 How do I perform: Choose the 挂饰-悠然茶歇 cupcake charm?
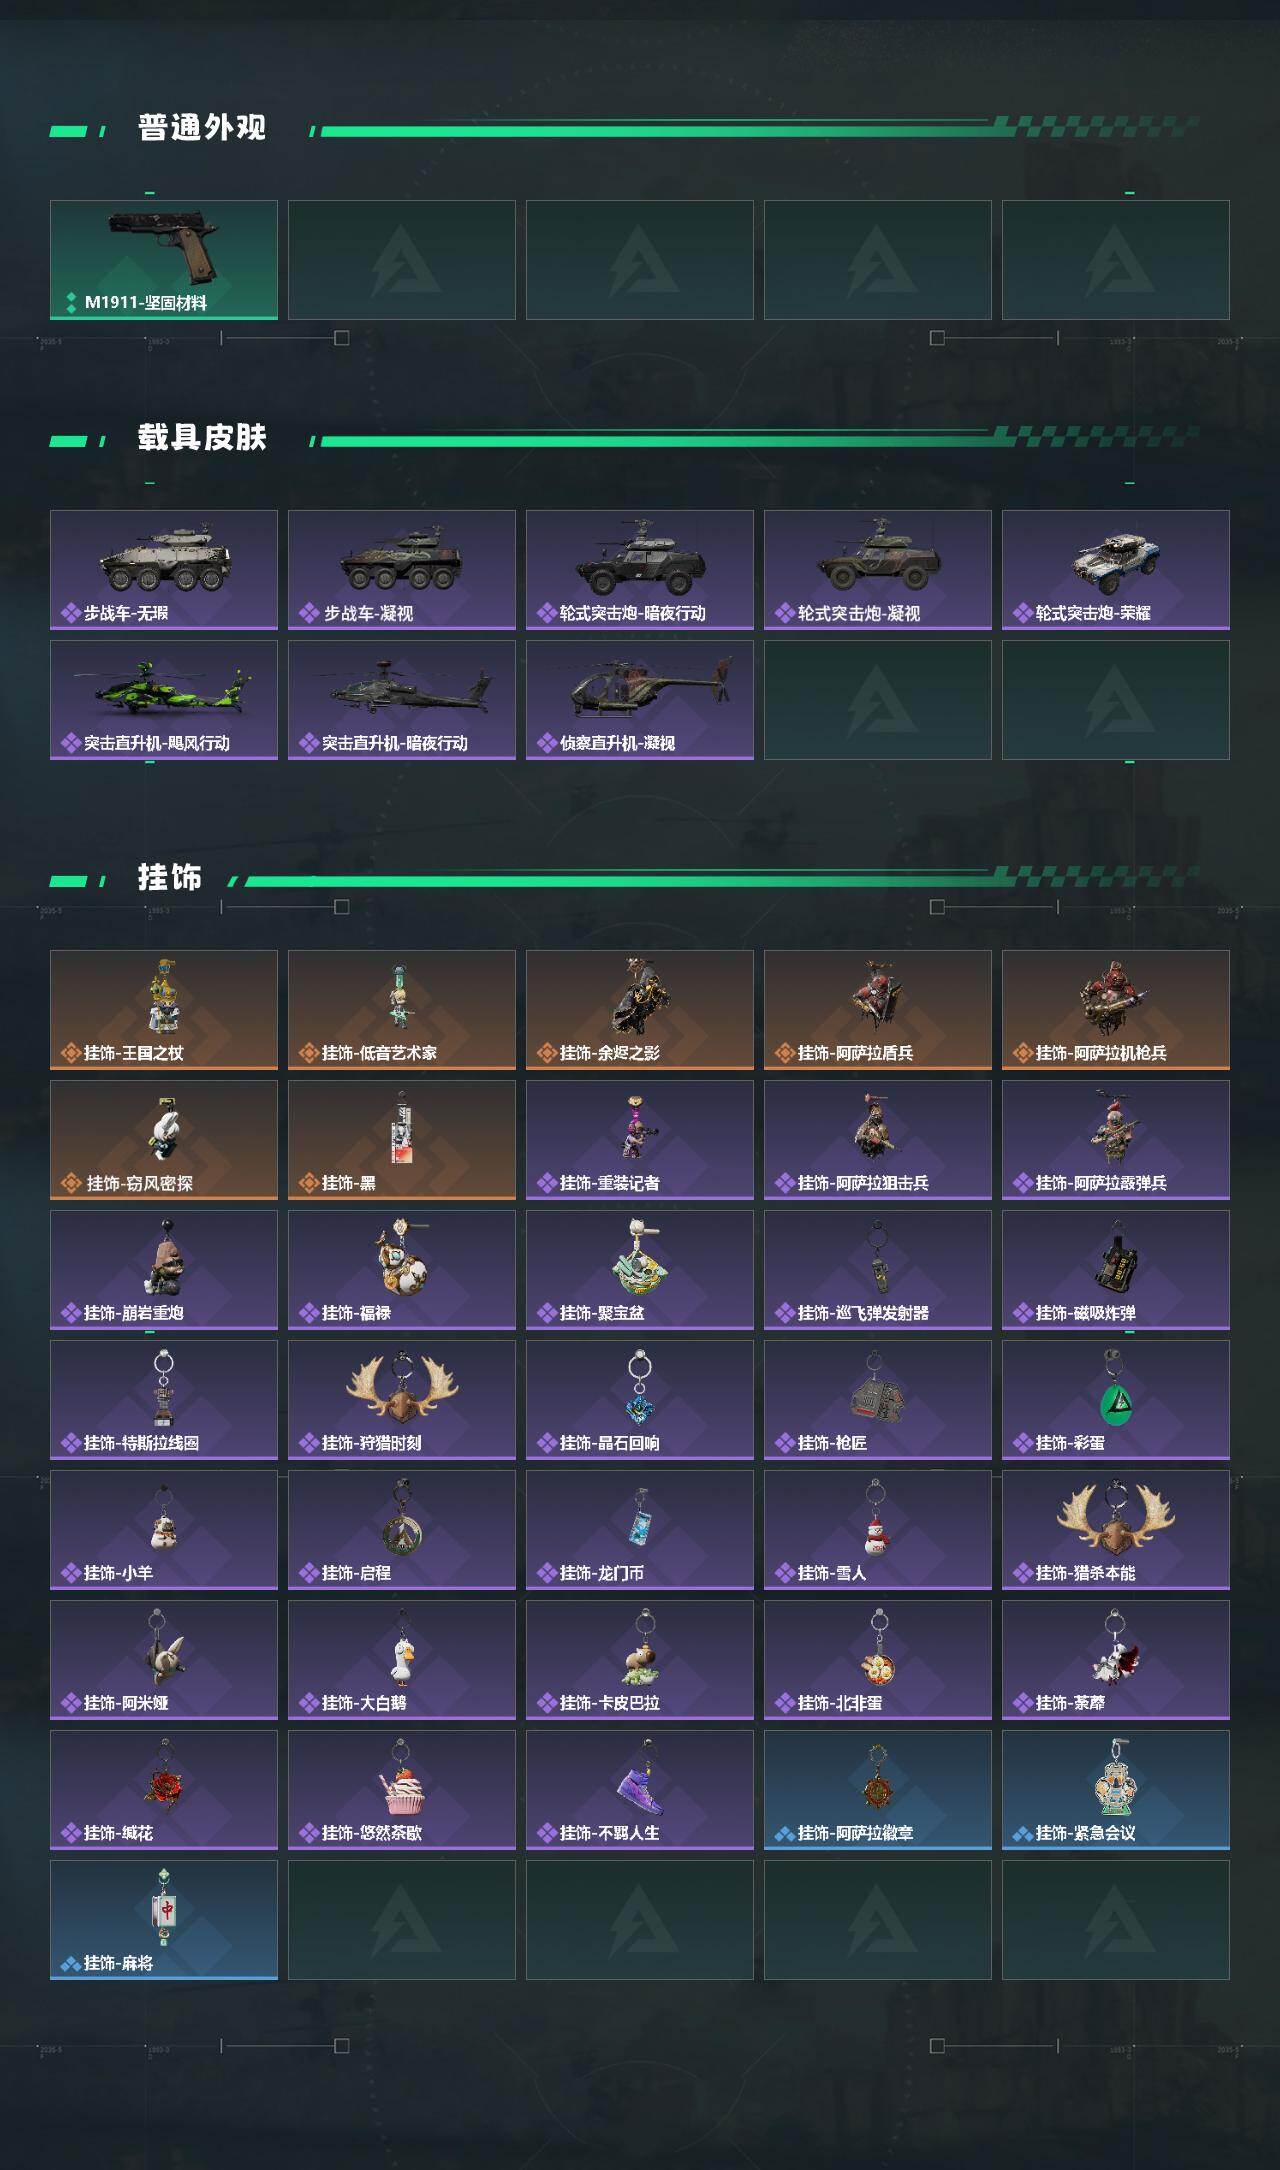click(x=402, y=1790)
